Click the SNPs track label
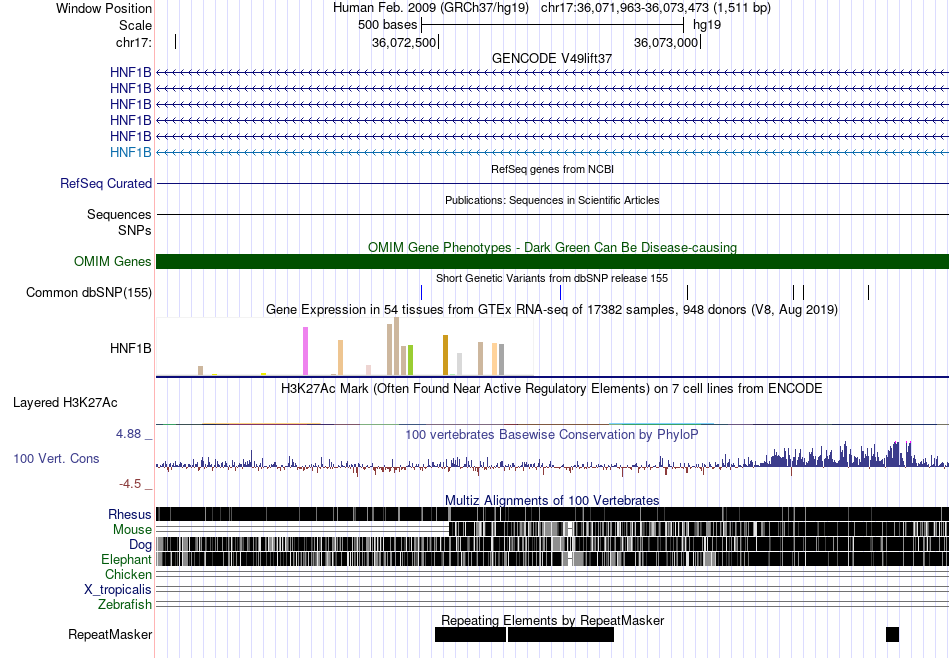 click(135, 230)
